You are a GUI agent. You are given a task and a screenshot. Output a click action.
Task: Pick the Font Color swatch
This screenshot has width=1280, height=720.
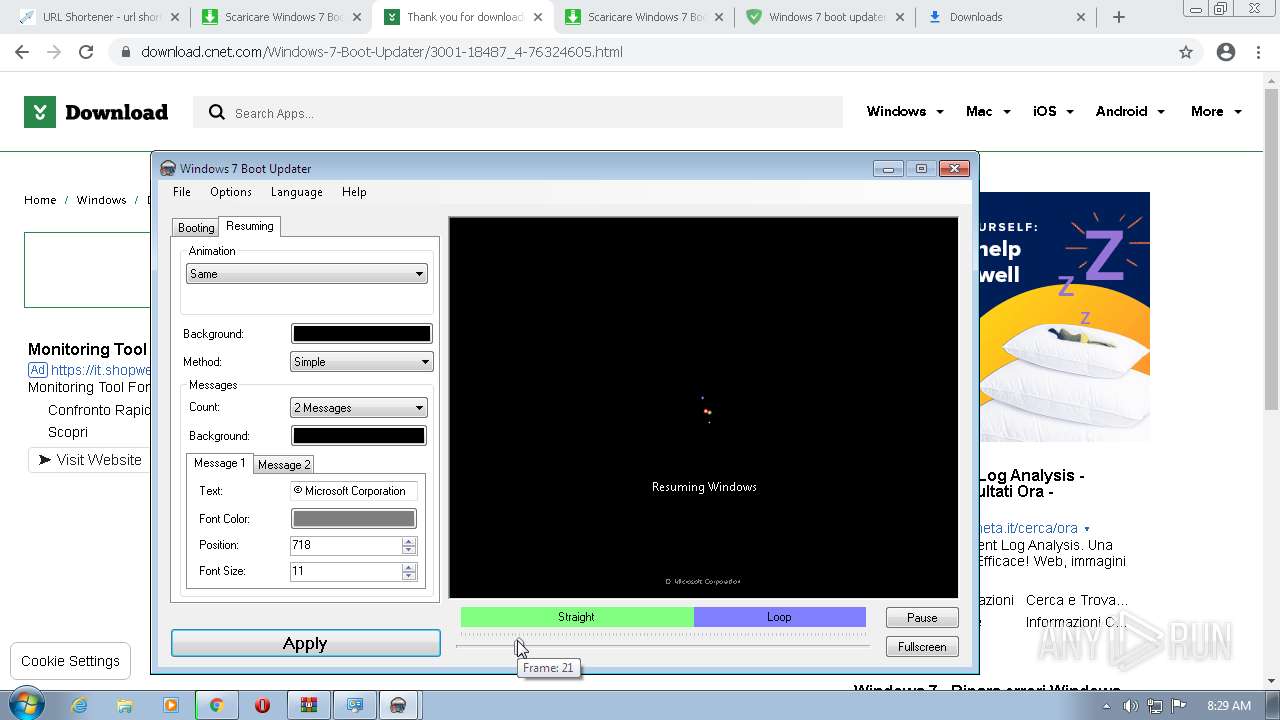(353, 519)
